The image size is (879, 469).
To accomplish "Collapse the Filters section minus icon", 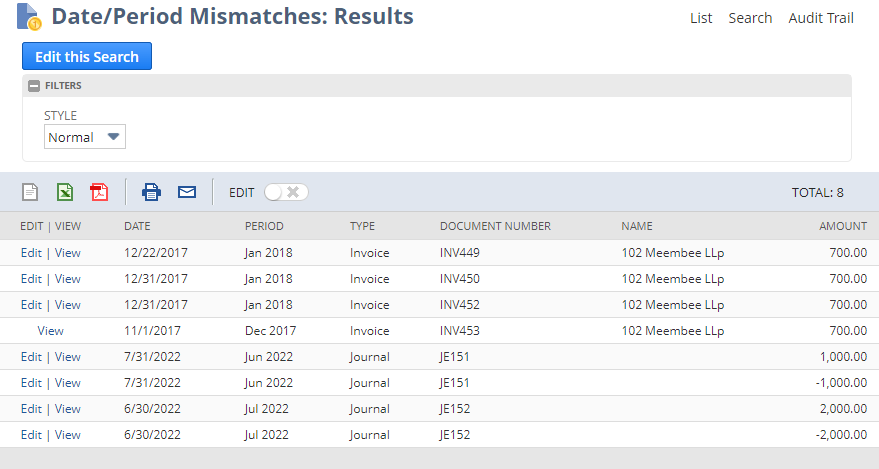I will (x=34, y=86).
